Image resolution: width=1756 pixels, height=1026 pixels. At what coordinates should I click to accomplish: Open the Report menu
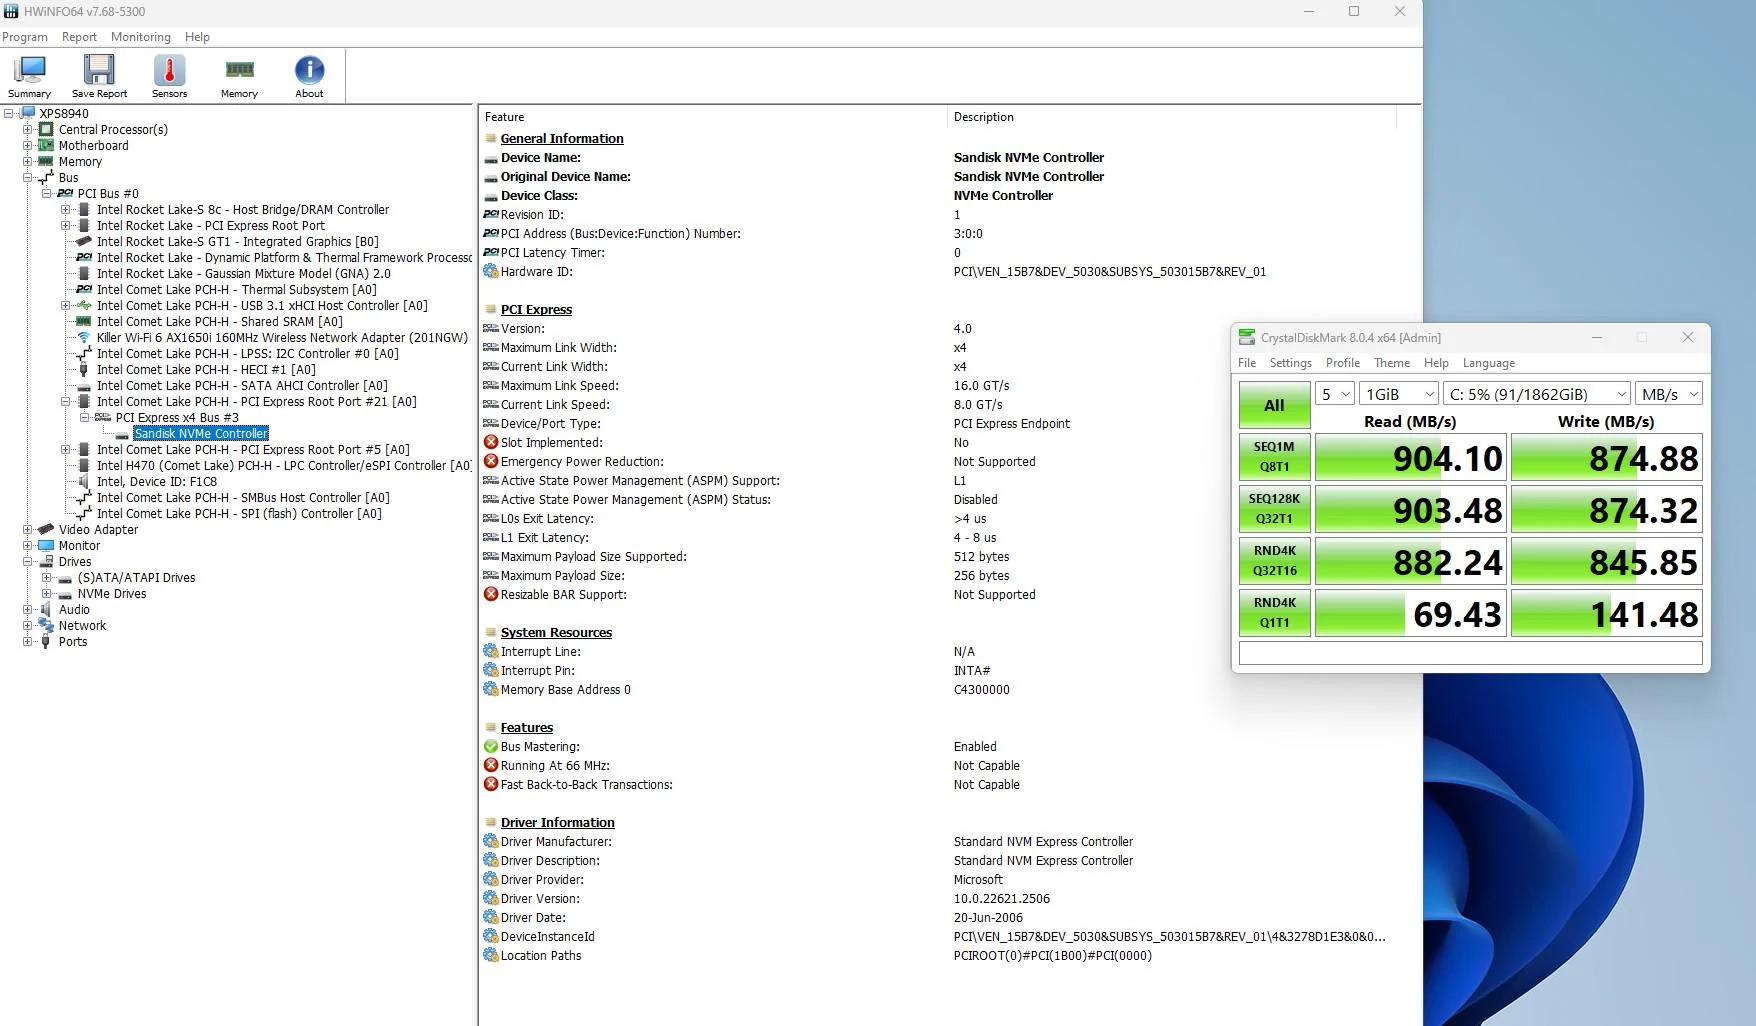pos(79,37)
